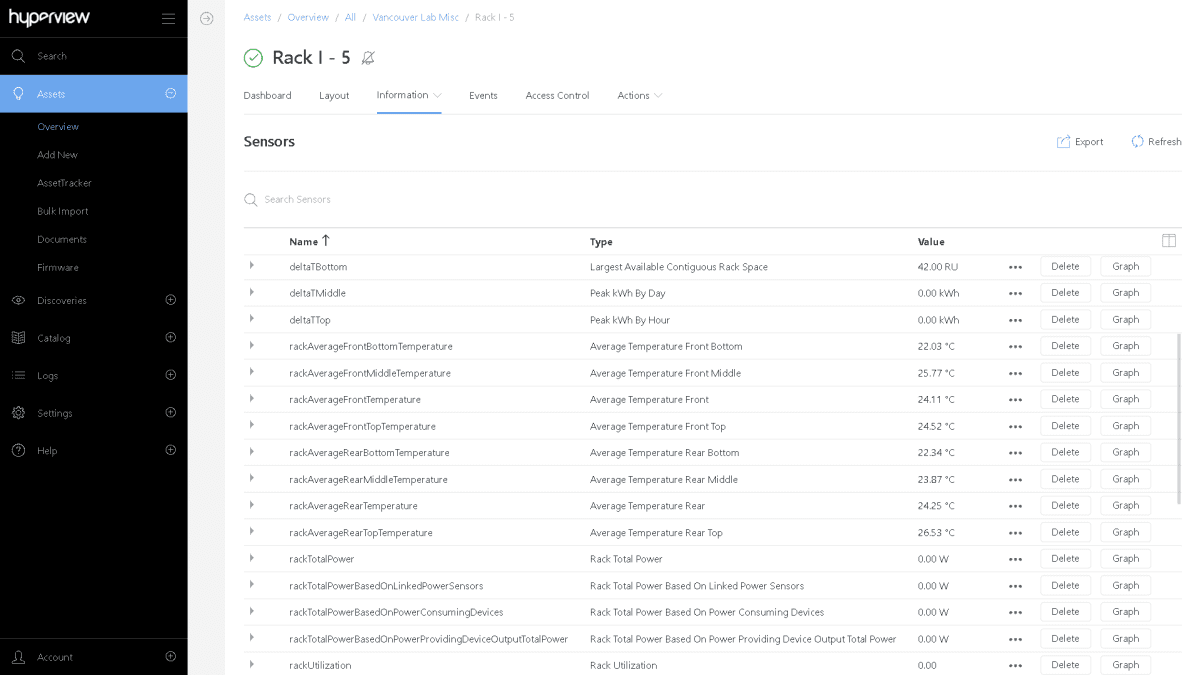Delete the deltaTTop sensor
This screenshot has height=675, width=1200.
1065,319
